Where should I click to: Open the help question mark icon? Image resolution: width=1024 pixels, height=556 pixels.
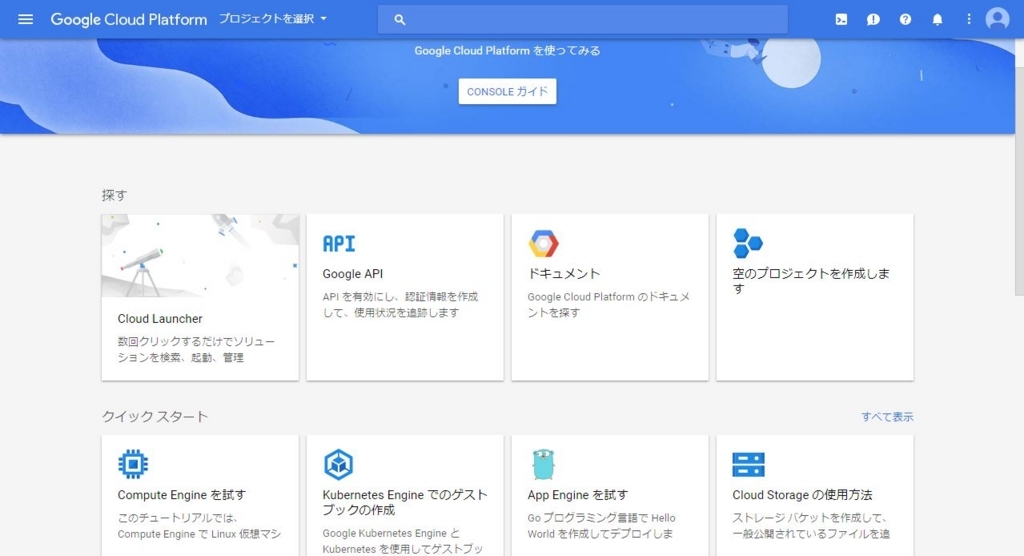point(905,20)
